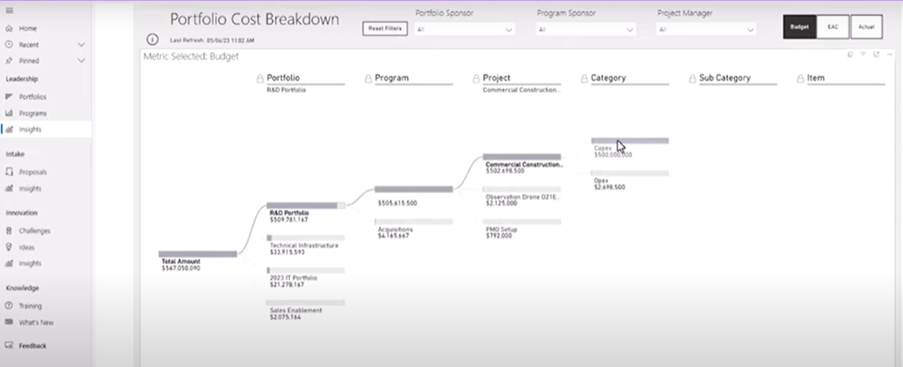Switch the metric to Actual

coord(866,27)
